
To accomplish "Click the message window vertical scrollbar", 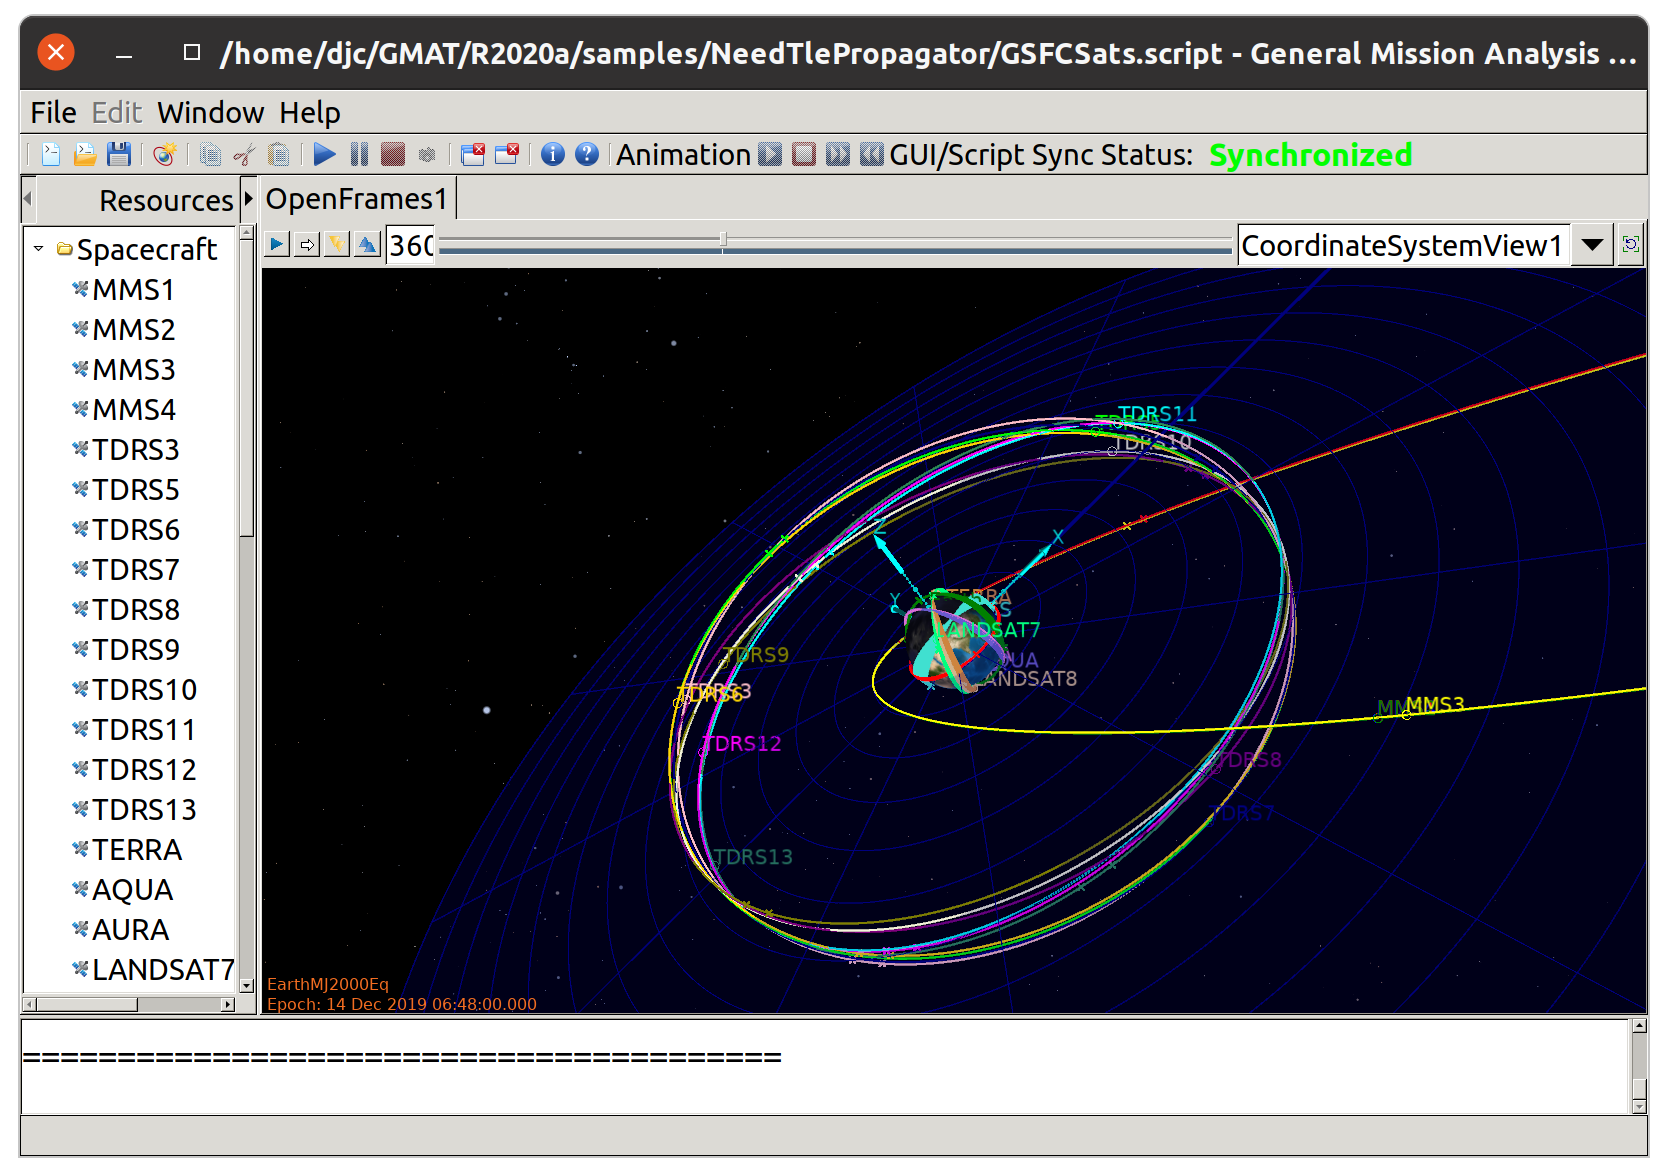I will tap(1639, 1066).
